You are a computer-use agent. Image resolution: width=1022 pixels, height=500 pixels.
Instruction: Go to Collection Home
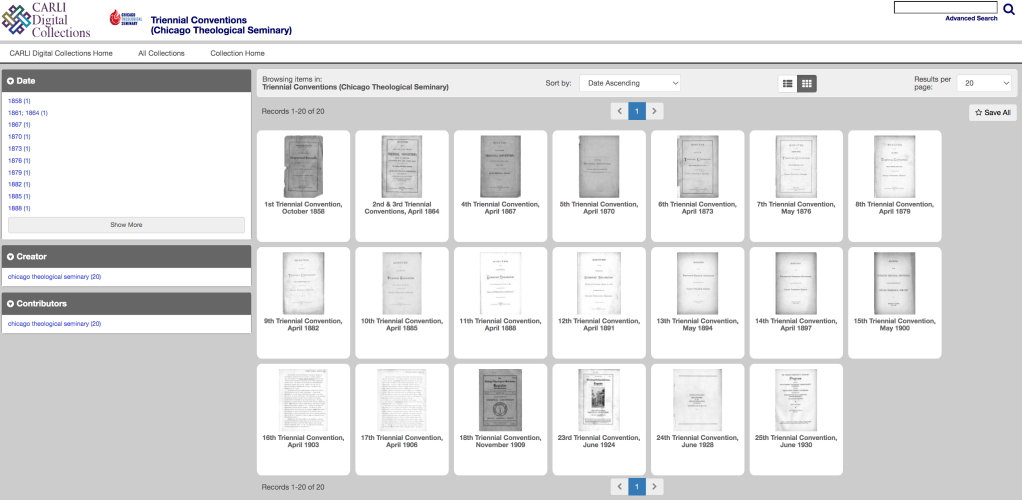[x=237, y=53]
